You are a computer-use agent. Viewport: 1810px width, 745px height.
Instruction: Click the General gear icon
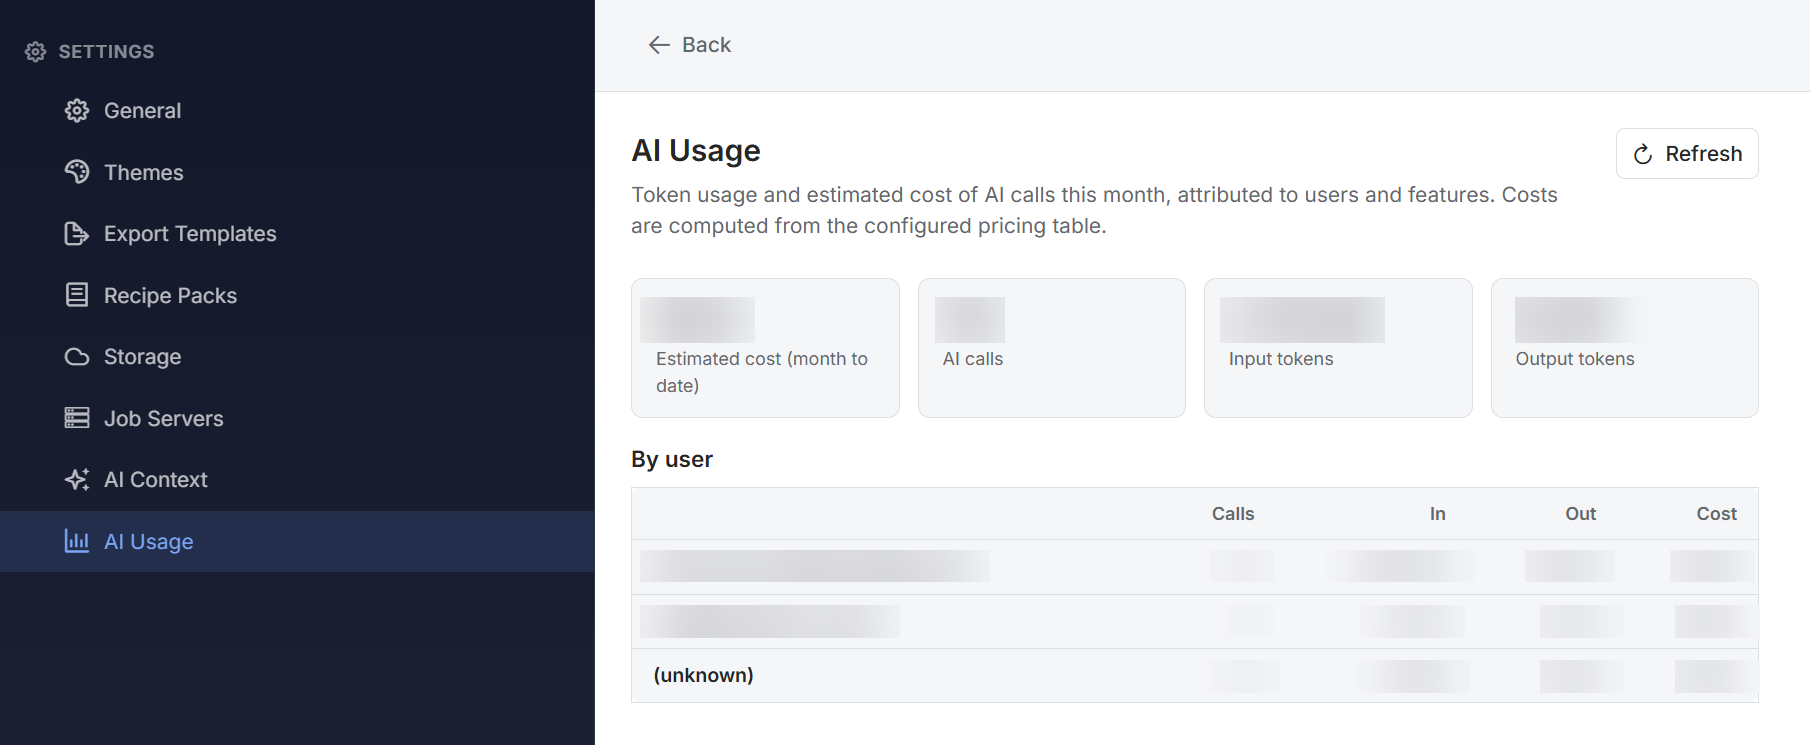point(77,111)
